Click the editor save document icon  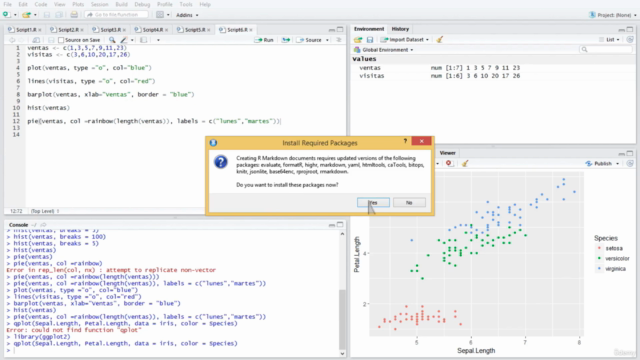(51, 40)
